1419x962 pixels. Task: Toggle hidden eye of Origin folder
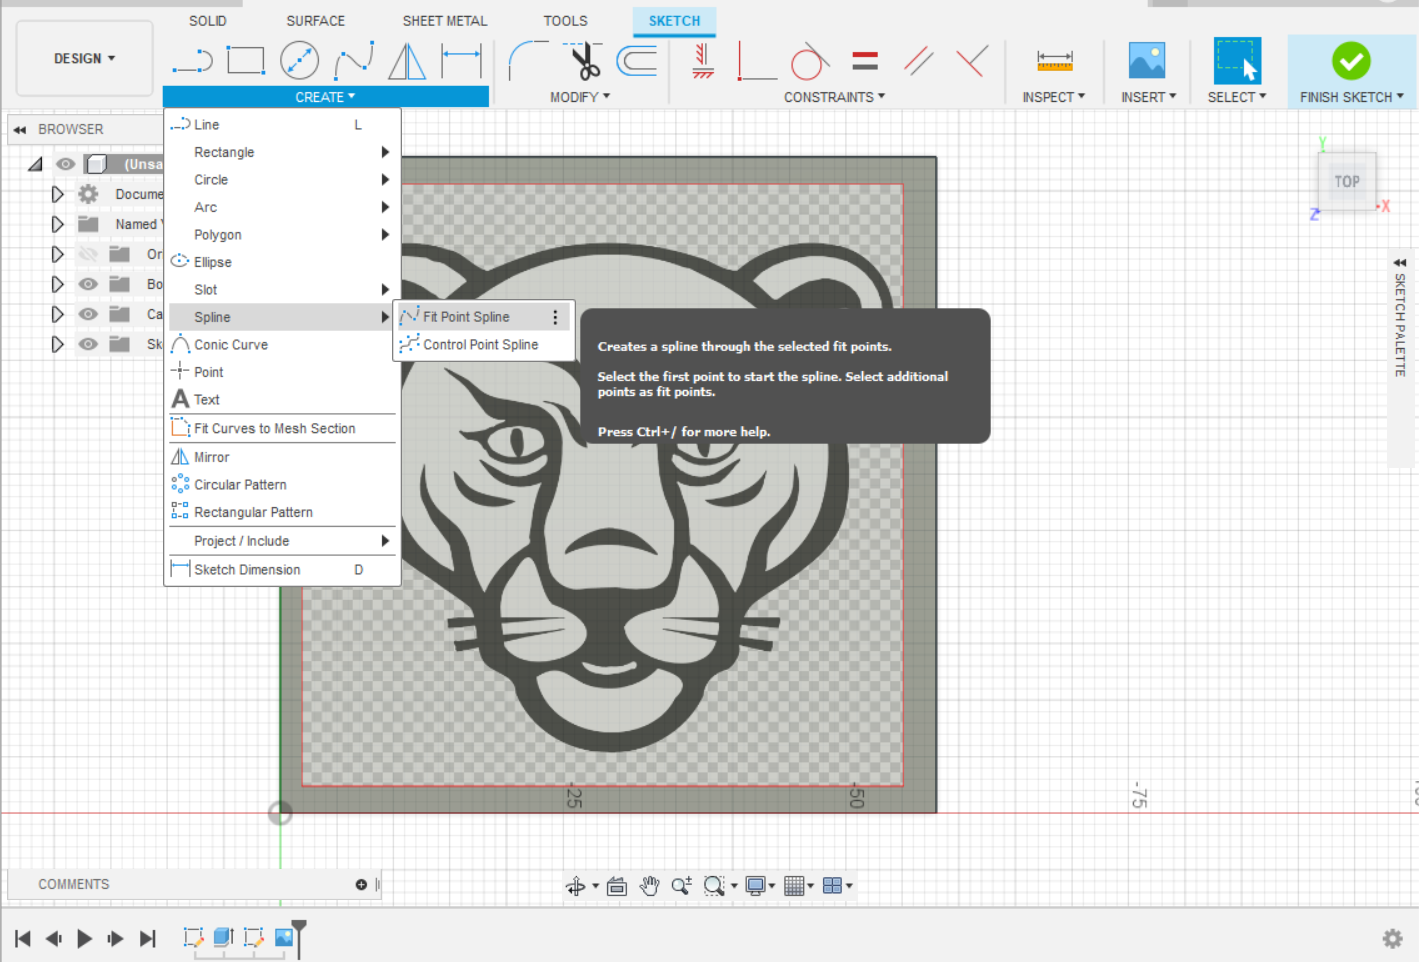click(x=88, y=254)
